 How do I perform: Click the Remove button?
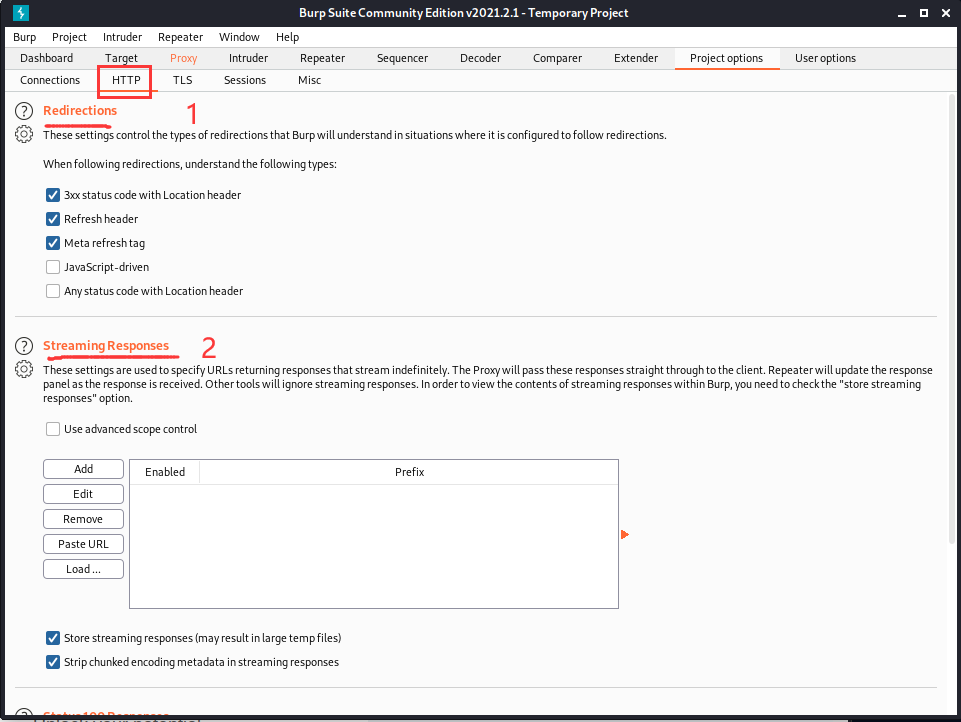coord(83,519)
